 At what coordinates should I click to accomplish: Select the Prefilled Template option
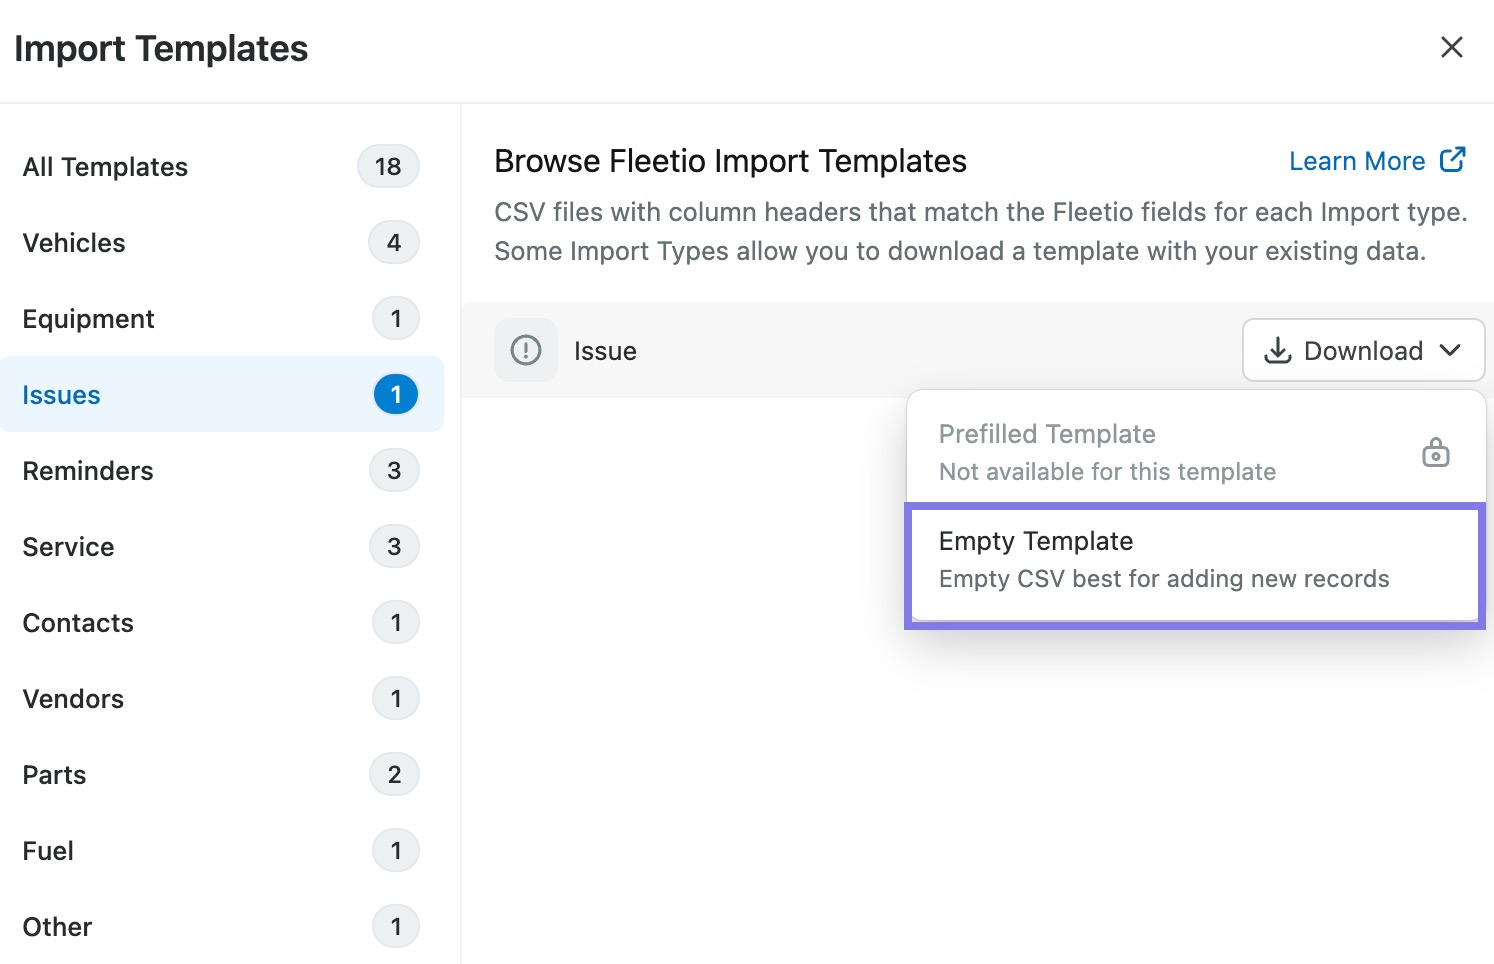coord(1196,452)
